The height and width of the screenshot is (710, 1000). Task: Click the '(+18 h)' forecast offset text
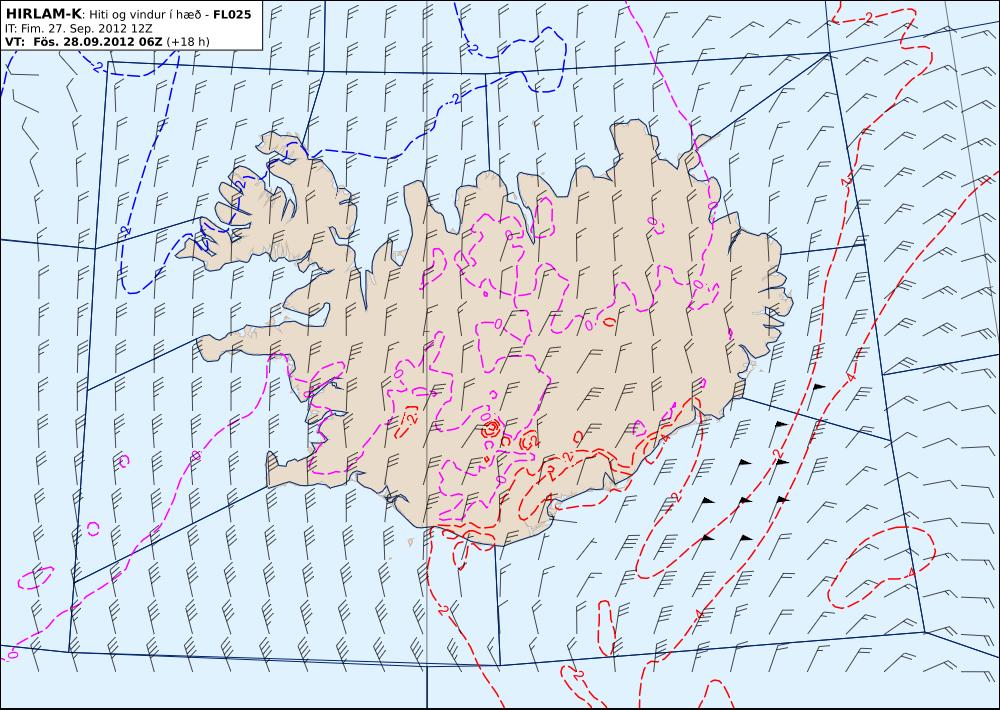(x=188, y=41)
